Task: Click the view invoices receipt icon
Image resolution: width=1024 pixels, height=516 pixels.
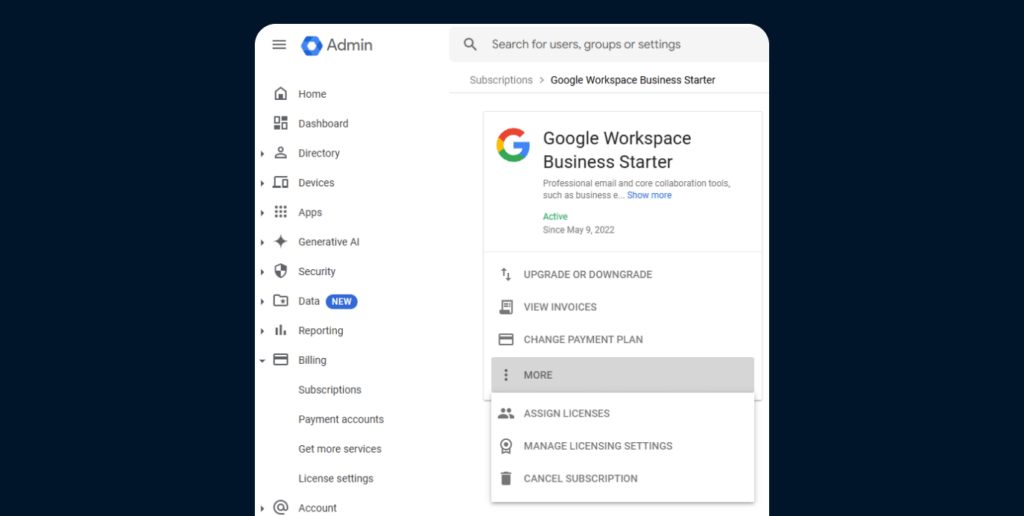Action: [506, 307]
